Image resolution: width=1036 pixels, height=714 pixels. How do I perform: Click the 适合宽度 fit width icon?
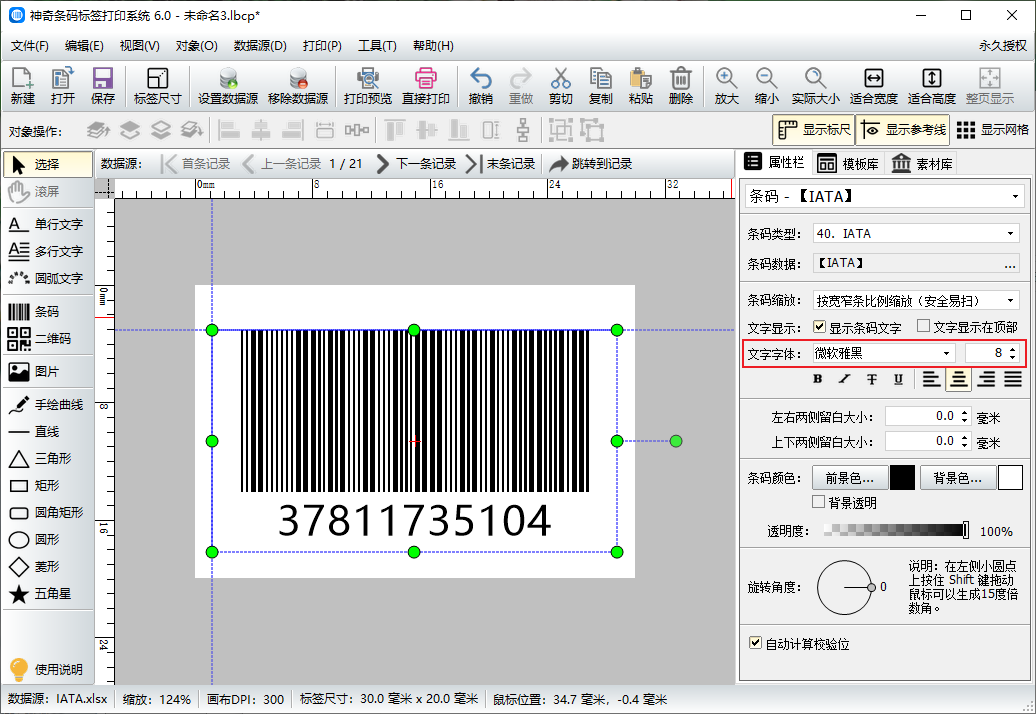pos(873,79)
